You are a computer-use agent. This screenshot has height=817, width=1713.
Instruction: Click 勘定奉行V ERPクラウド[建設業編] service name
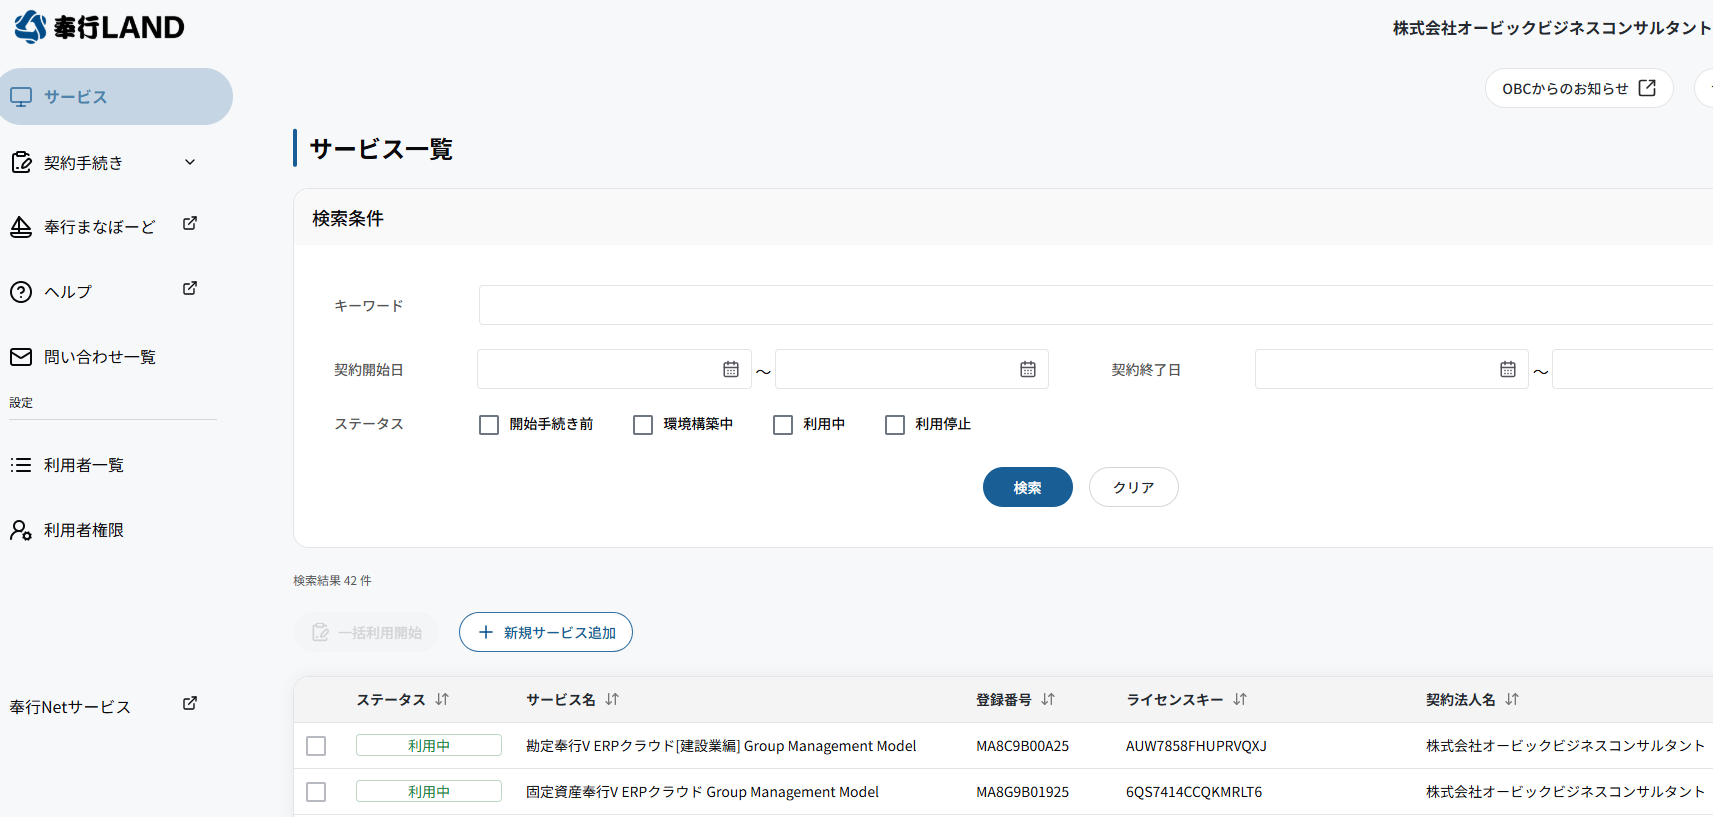(x=721, y=746)
